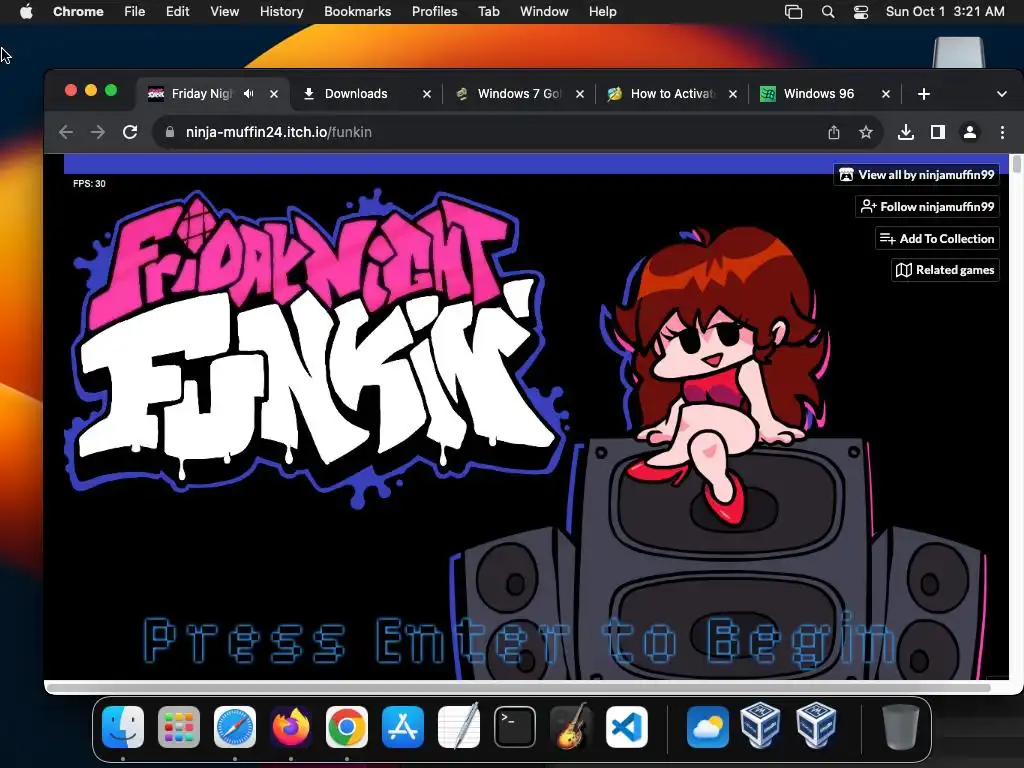This screenshot has width=1024, height=768.
Task: Click the vertical page scrollbar thumb
Action: coord(1017,164)
